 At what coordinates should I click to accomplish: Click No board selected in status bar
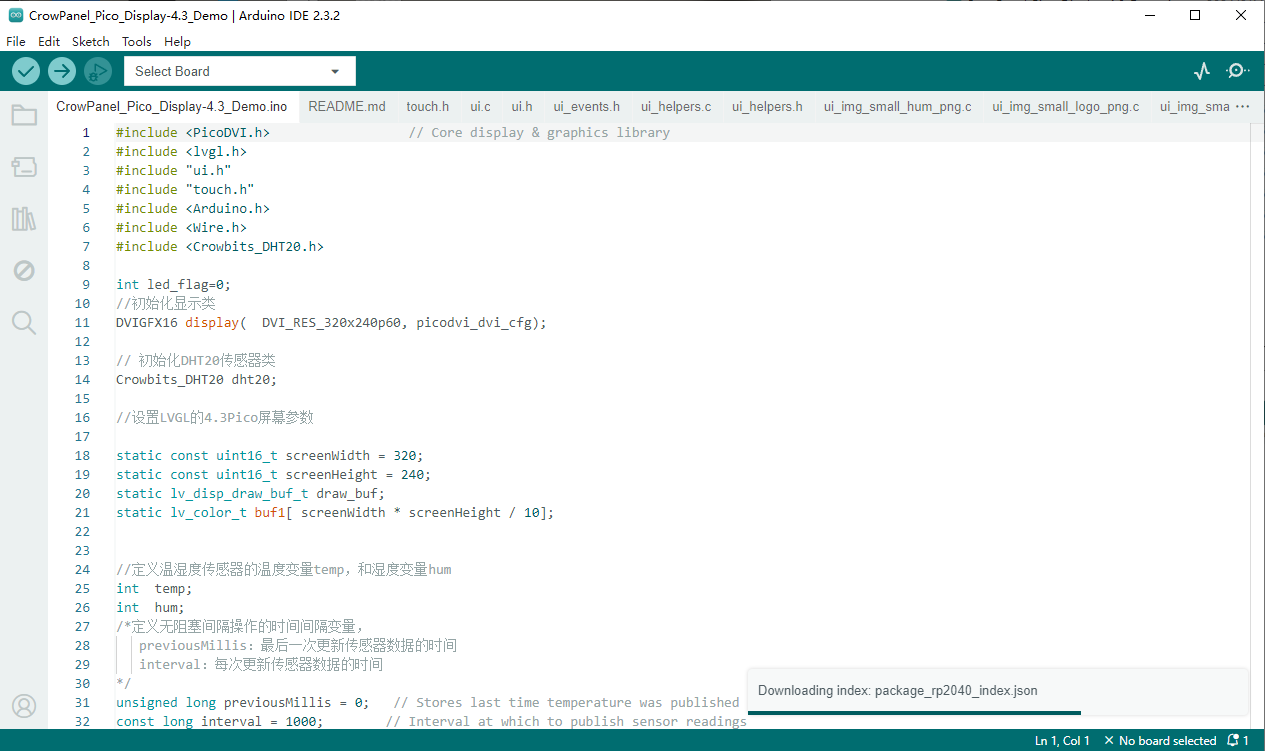click(1159, 741)
